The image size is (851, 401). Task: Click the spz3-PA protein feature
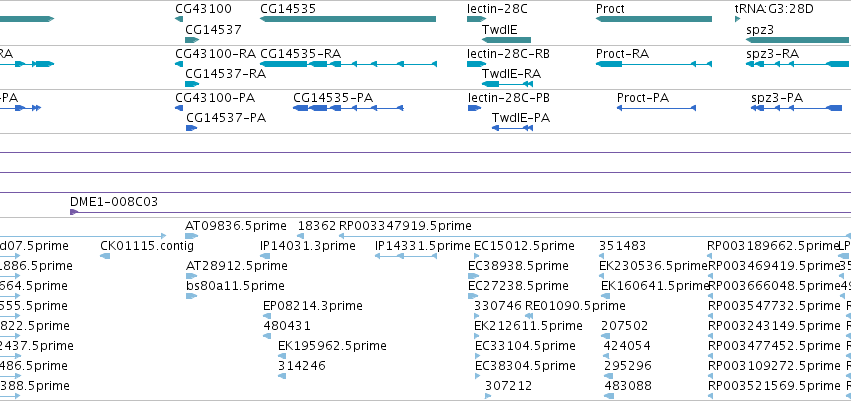click(797, 108)
